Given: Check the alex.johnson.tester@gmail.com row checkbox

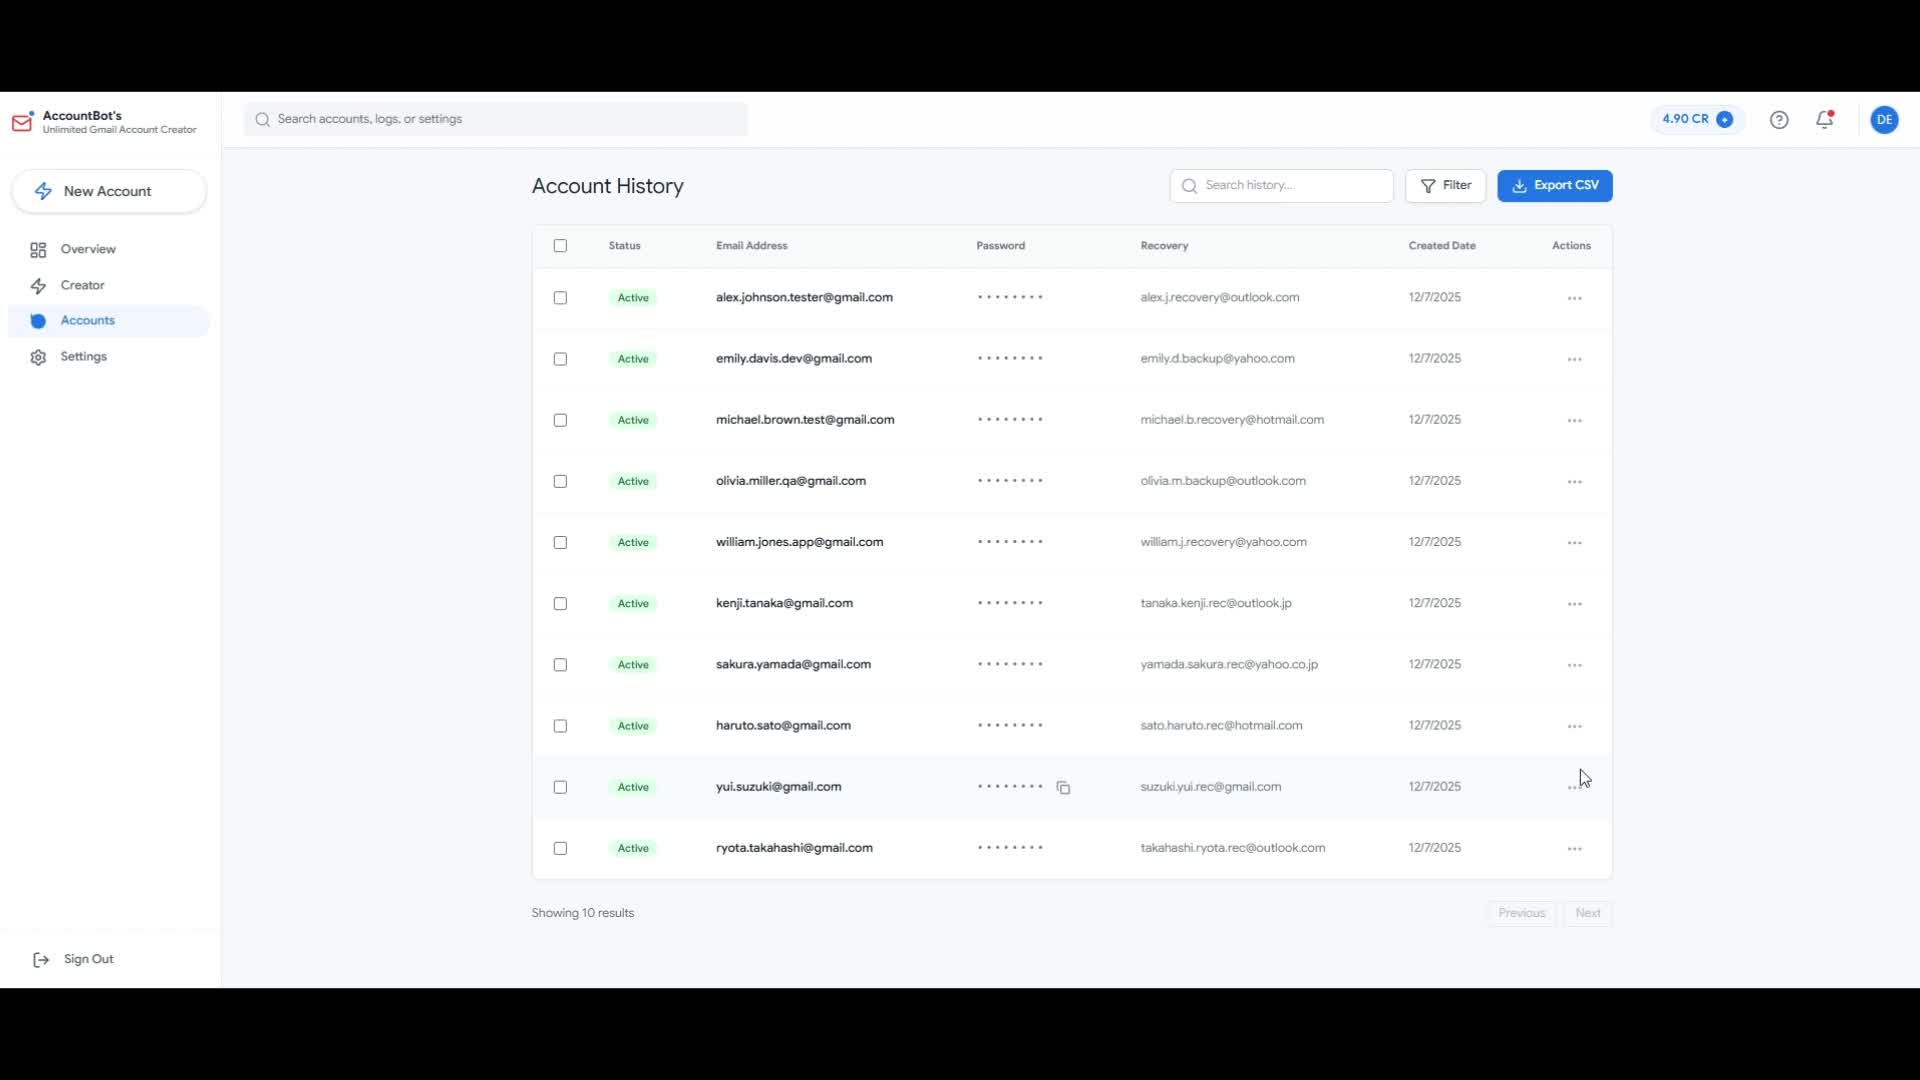Looking at the screenshot, I should [560, 298].
